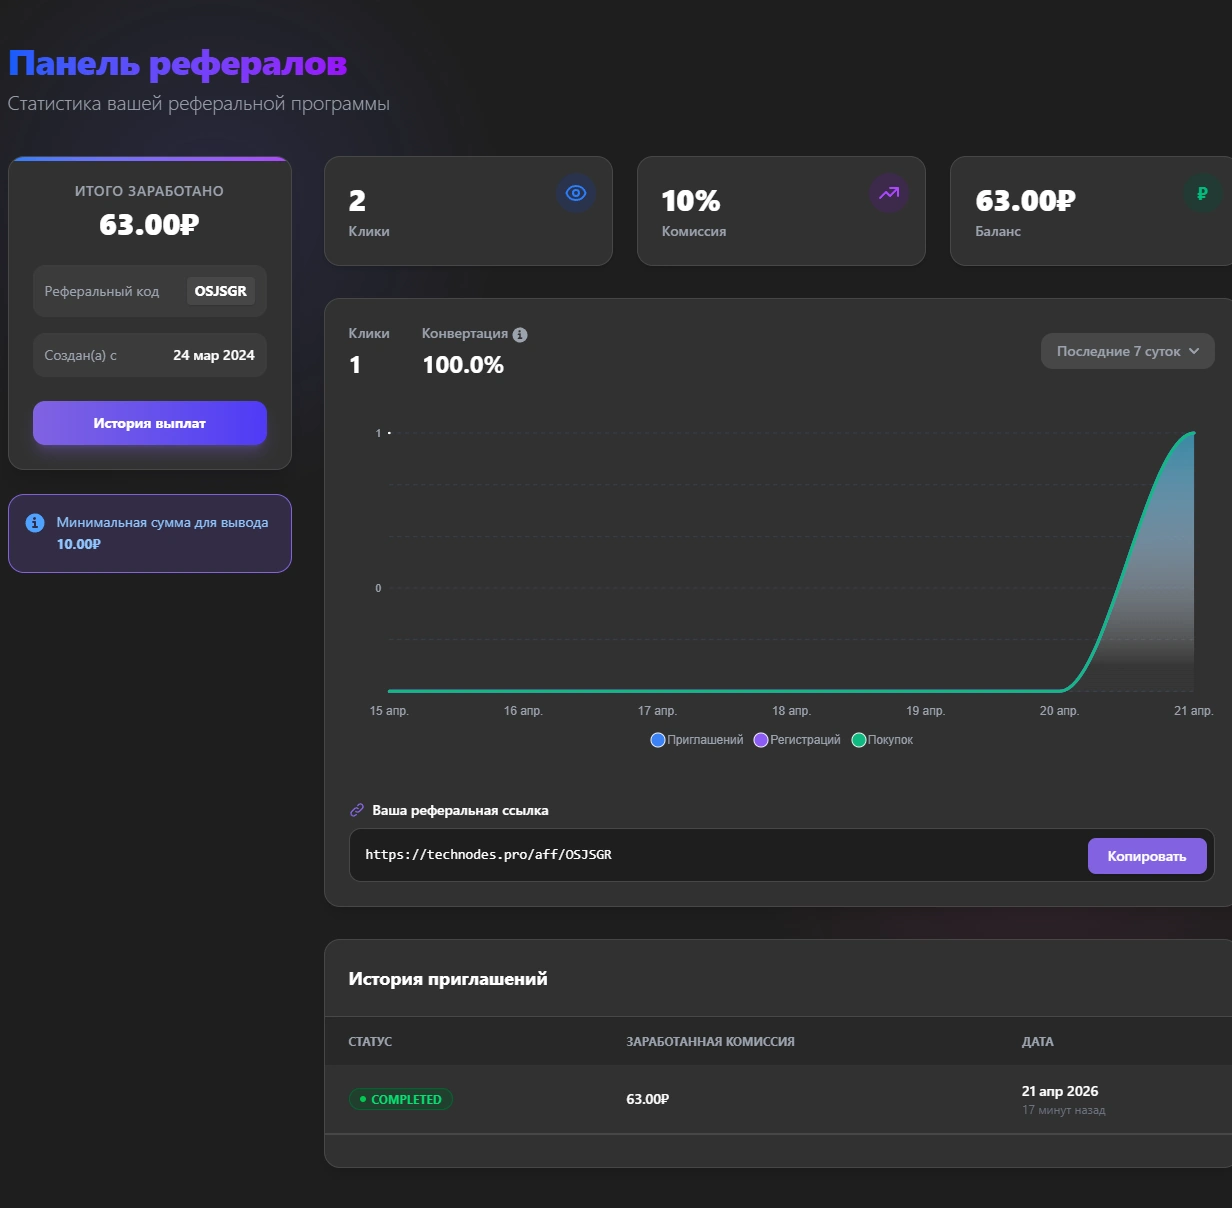Click the 21 апр 2026 date cell
Viewport: 1232px width, 1208px height.
1060,1091
